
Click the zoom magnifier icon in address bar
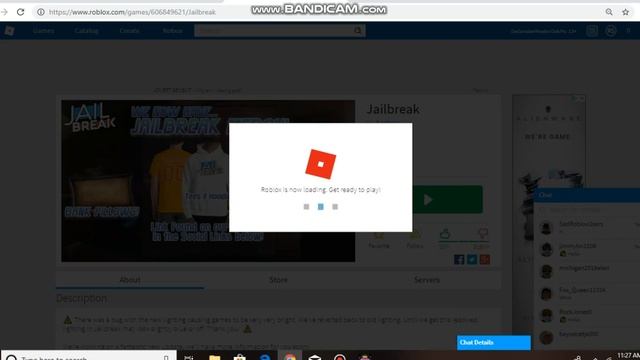click(x=609, y=12)
